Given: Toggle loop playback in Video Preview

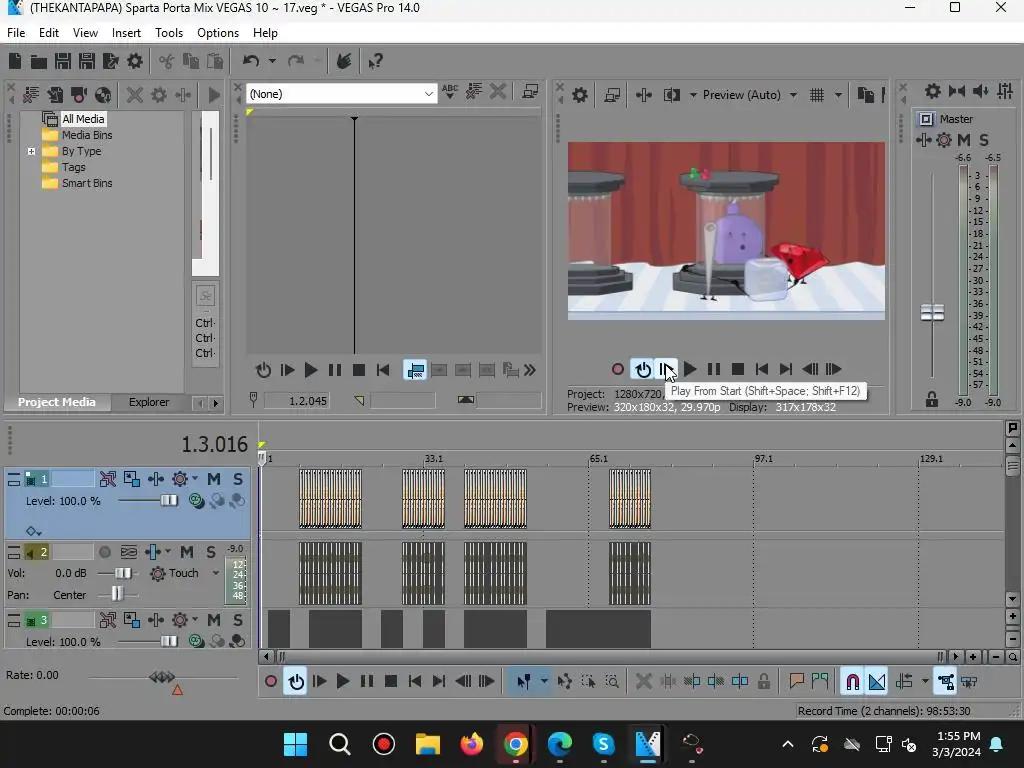Looking at the screenshot, I should (643, 370).
